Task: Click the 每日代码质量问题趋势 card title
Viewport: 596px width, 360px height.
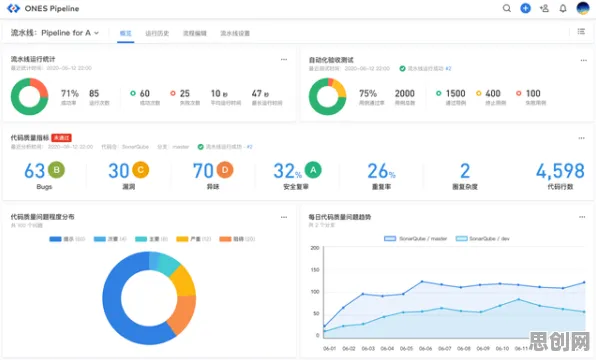Action: (339, 217)
